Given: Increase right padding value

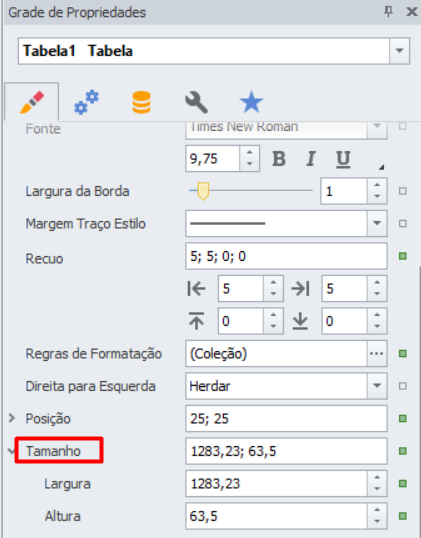Looking at the screenshot, I should point(377,282).
